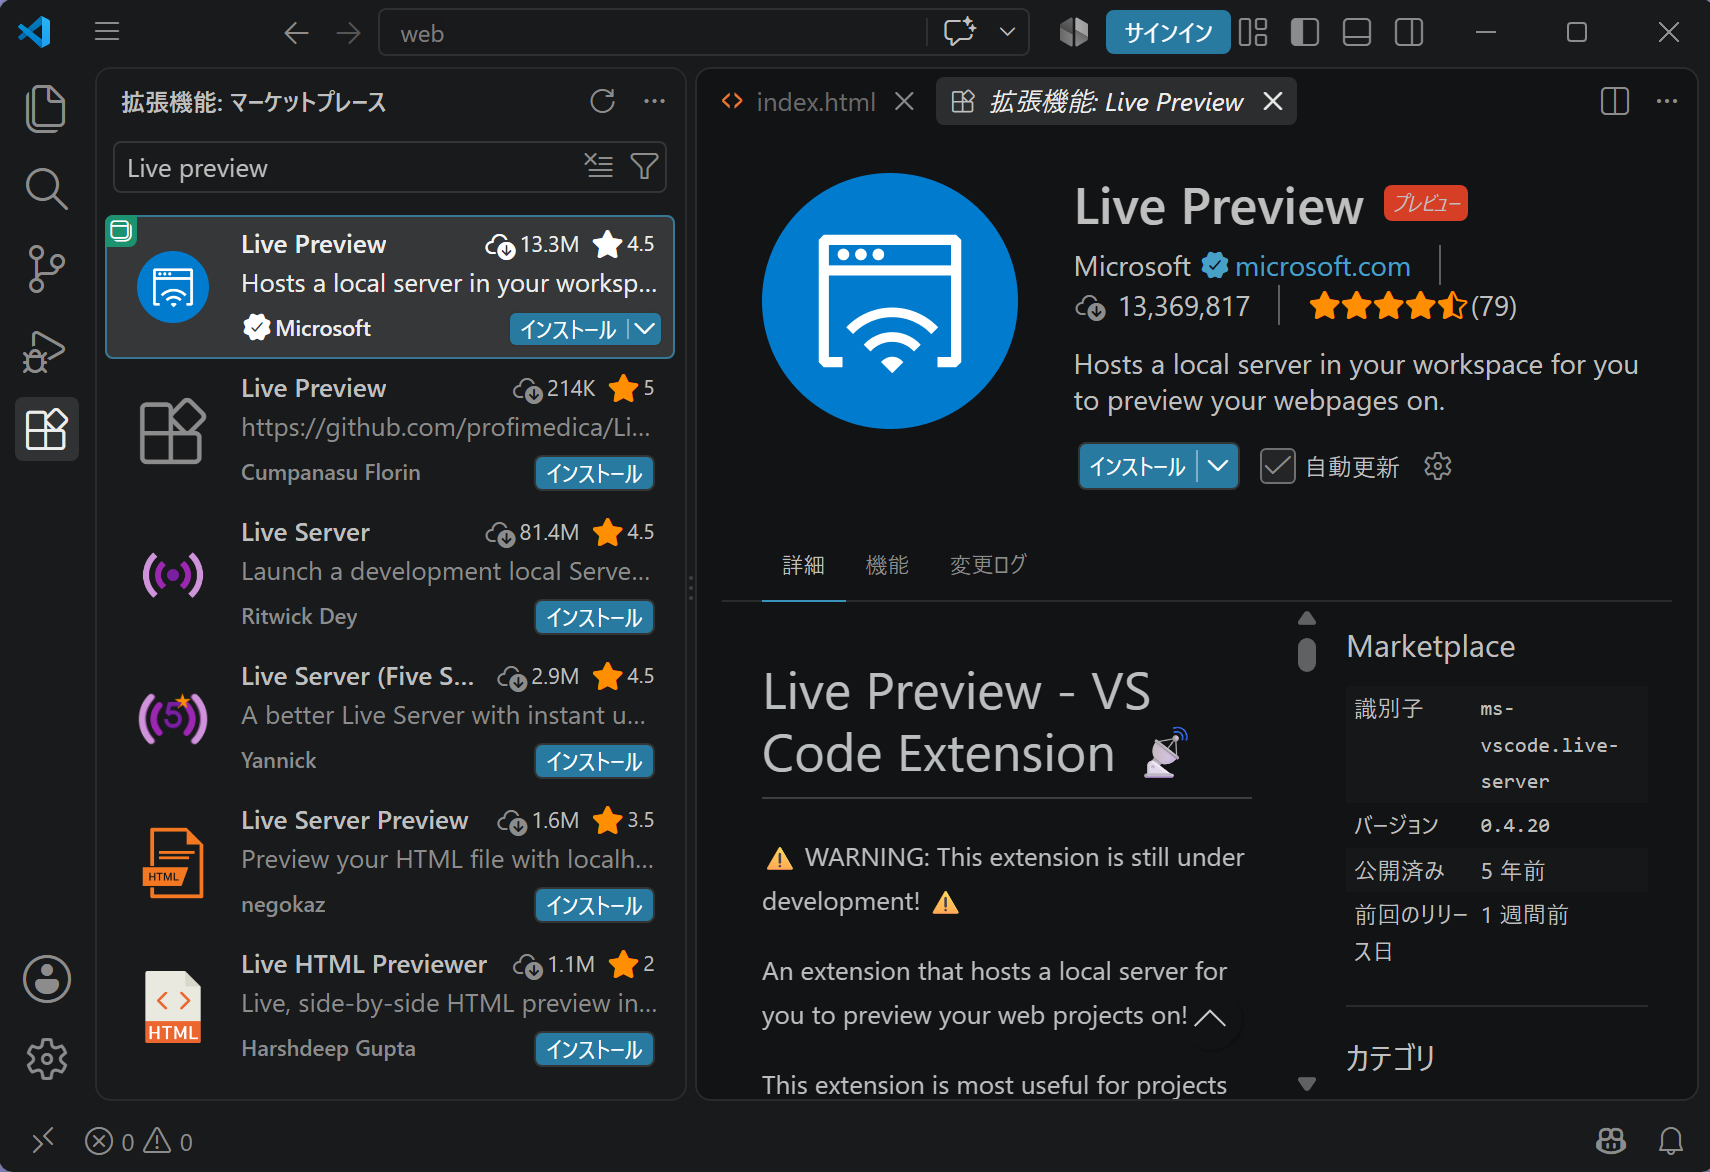Toggle the secondary side bar visibility

click(x=1409, y=32)
